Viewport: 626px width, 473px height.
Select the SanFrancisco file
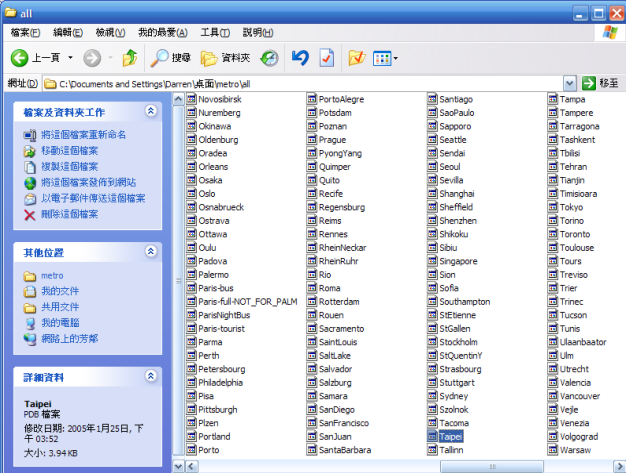pyautogui.click(x=338, y=423)
